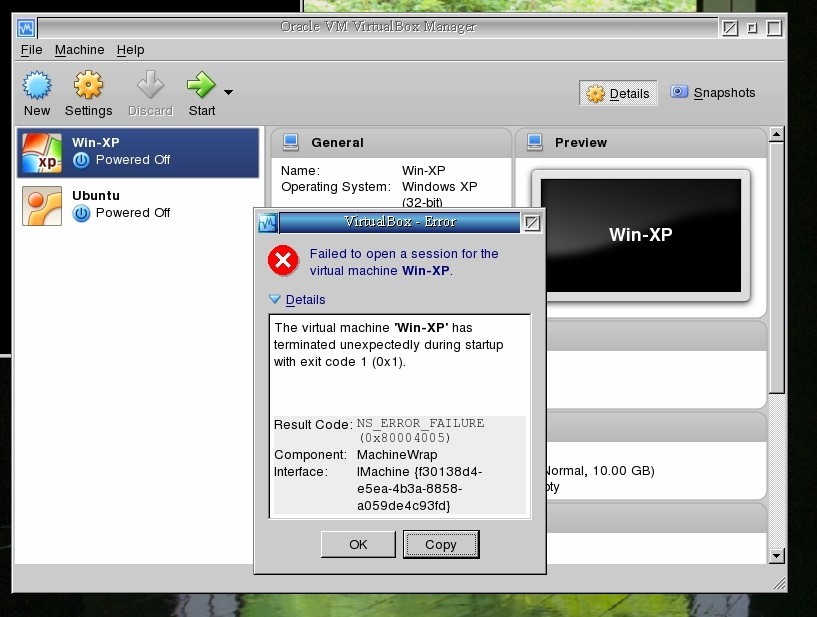Click Ubuntu Powered Off state icon
This screenshot has height=617, width=817.
point(81,213)
